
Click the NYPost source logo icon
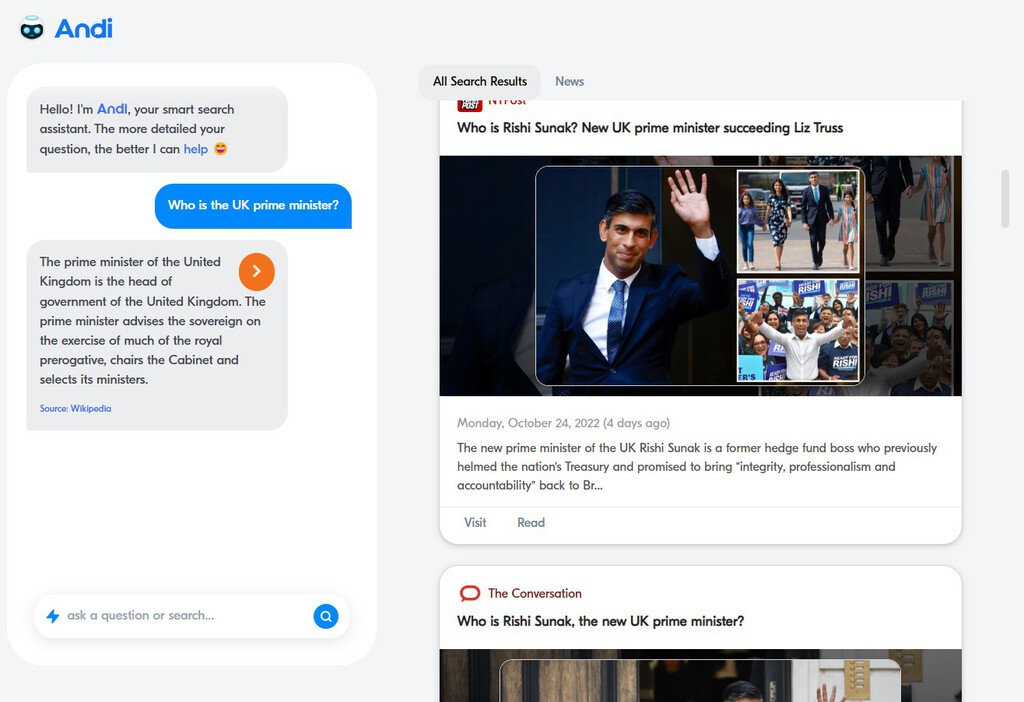(469, 104)
